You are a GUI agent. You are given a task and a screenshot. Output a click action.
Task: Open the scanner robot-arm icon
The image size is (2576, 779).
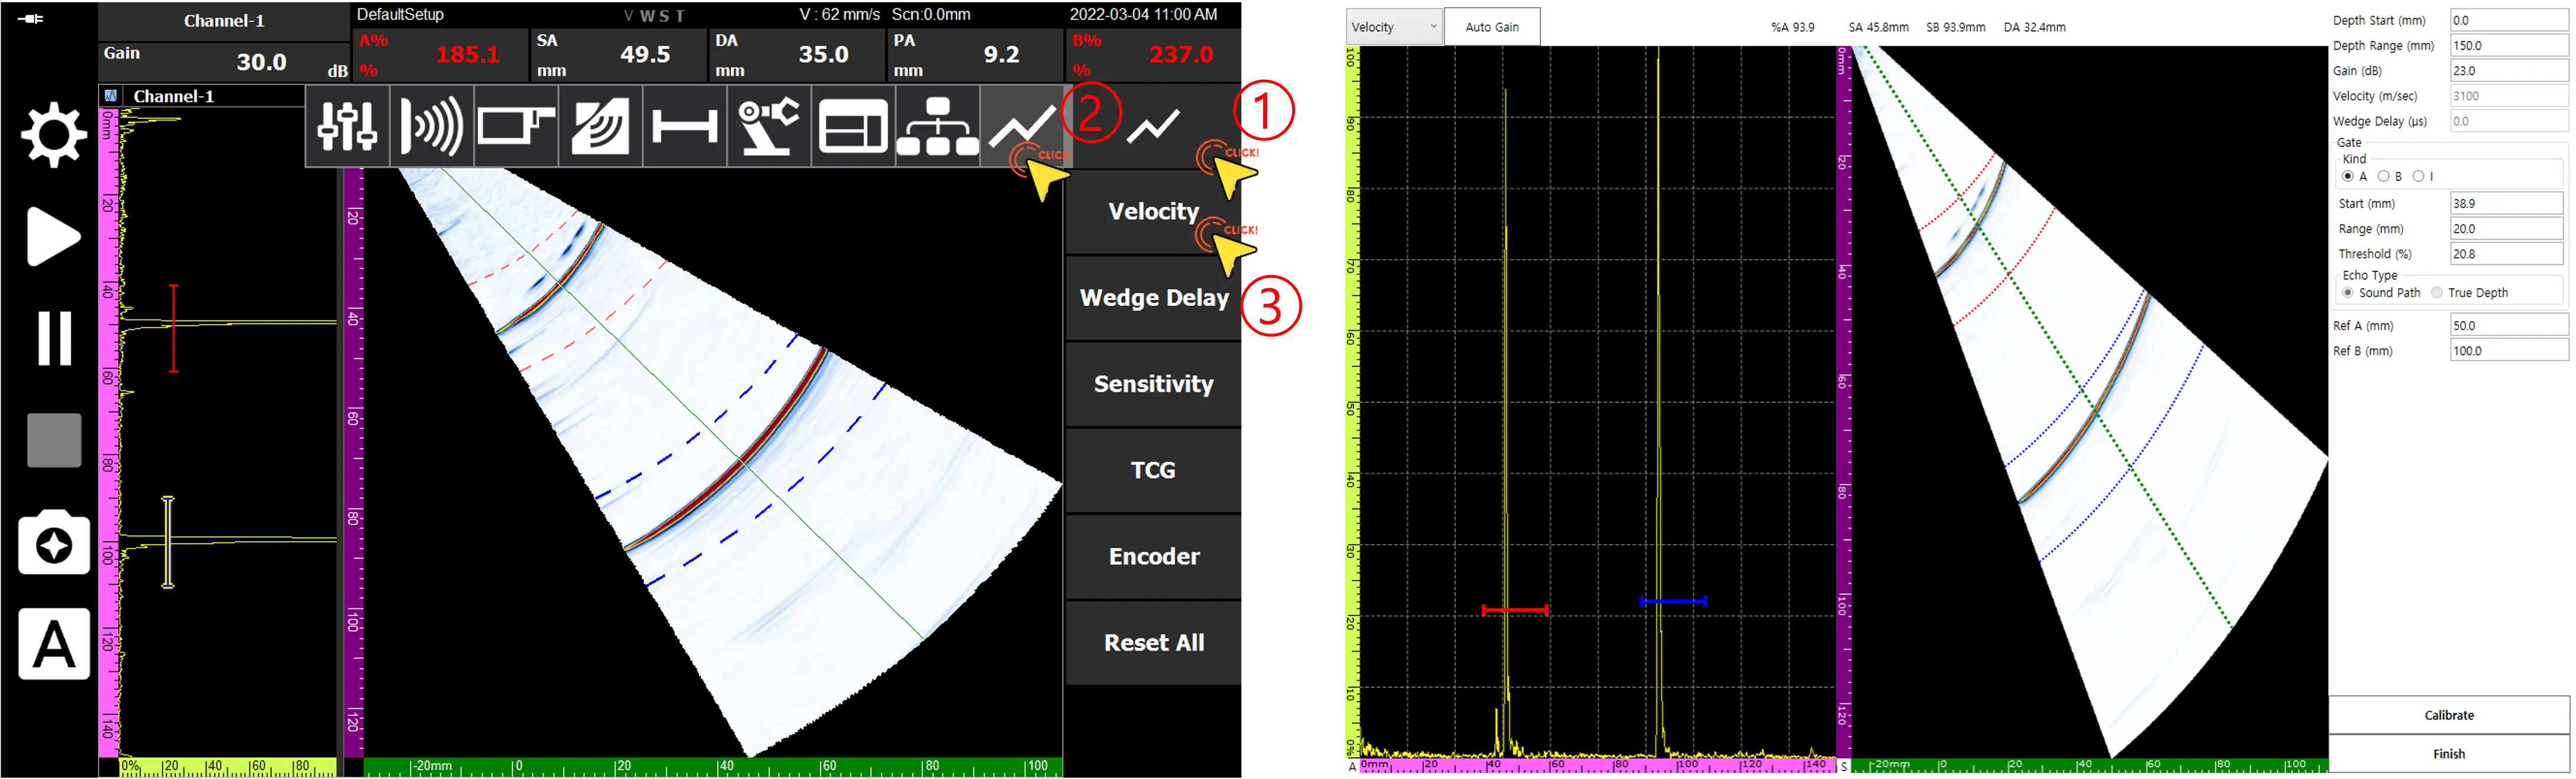tap(768, 126)
